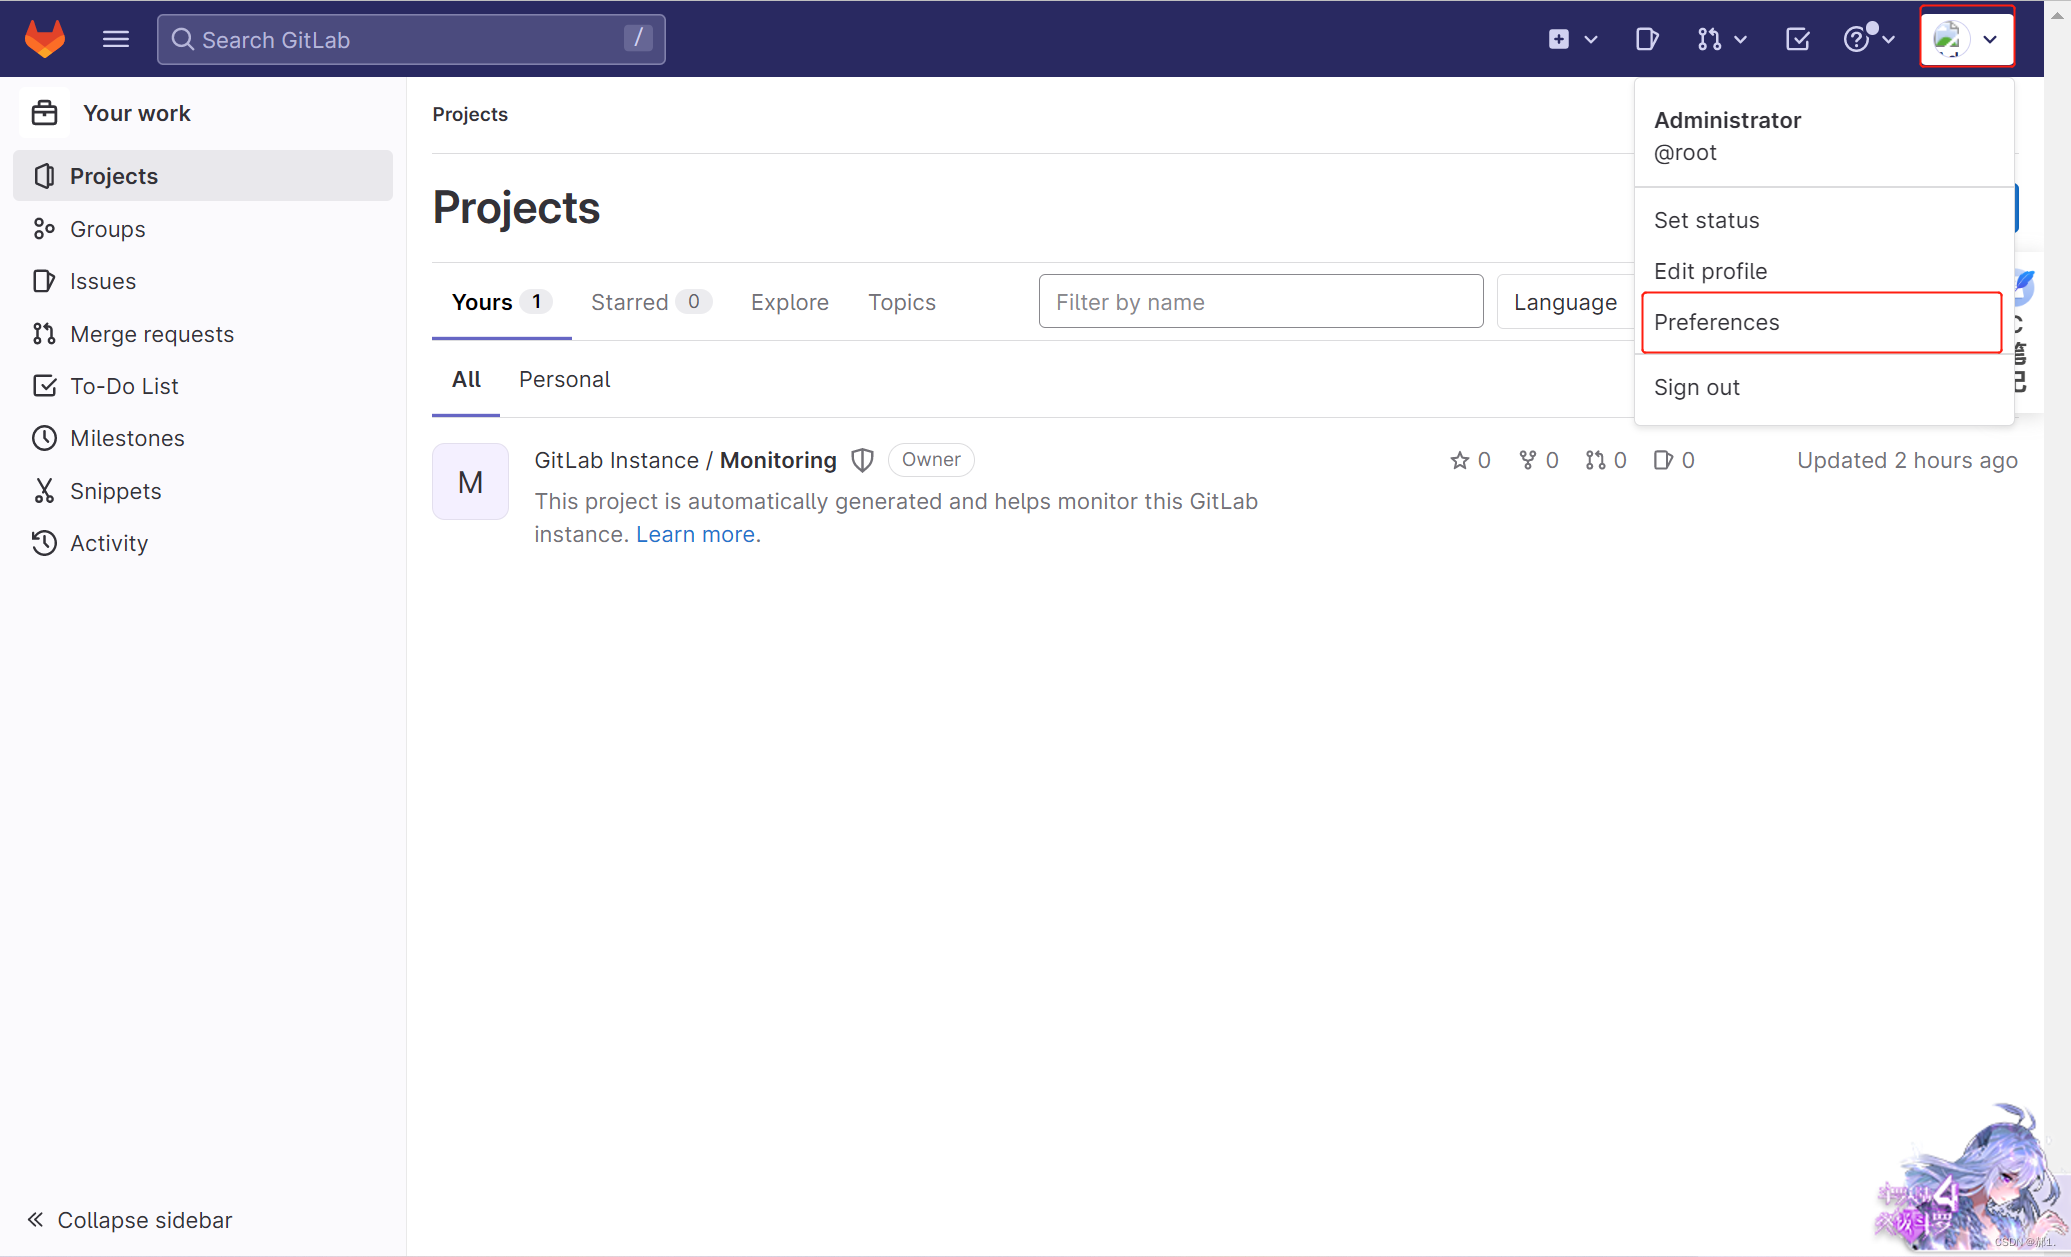Open Snippets in sidebar
Viewport: 2071px width, 1257px height.
(115, 491)
